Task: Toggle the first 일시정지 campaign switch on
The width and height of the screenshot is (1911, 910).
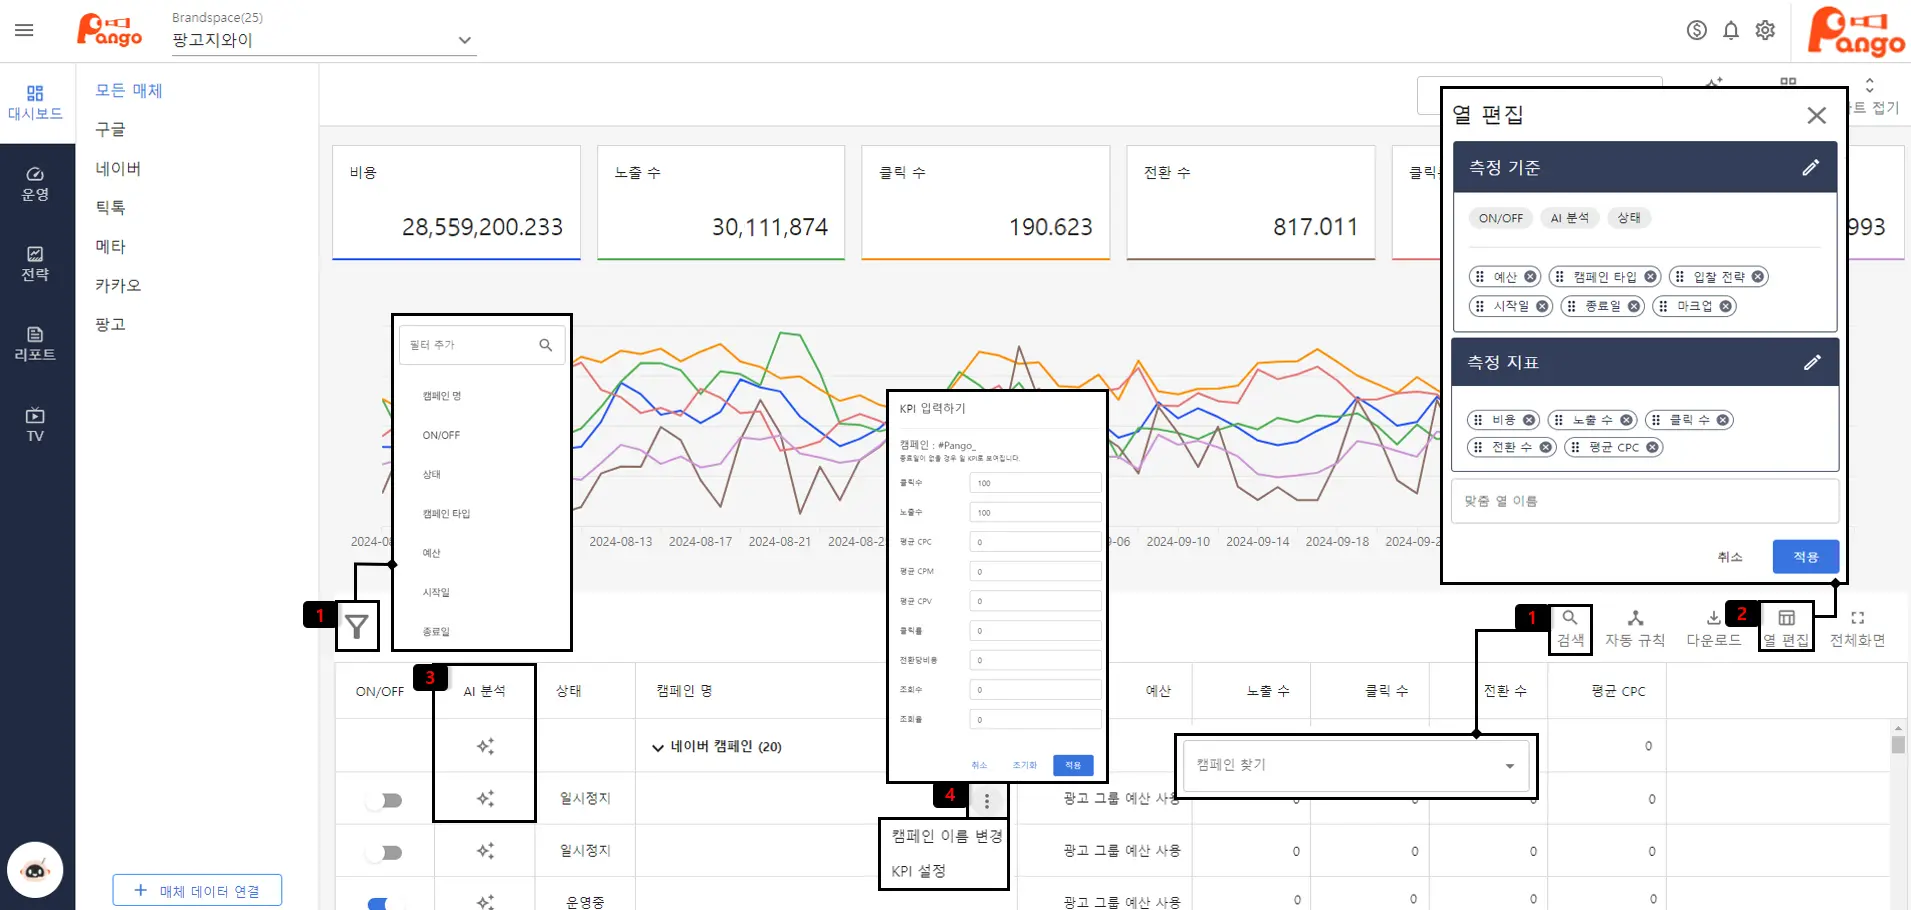Action: tap(384, 800)
